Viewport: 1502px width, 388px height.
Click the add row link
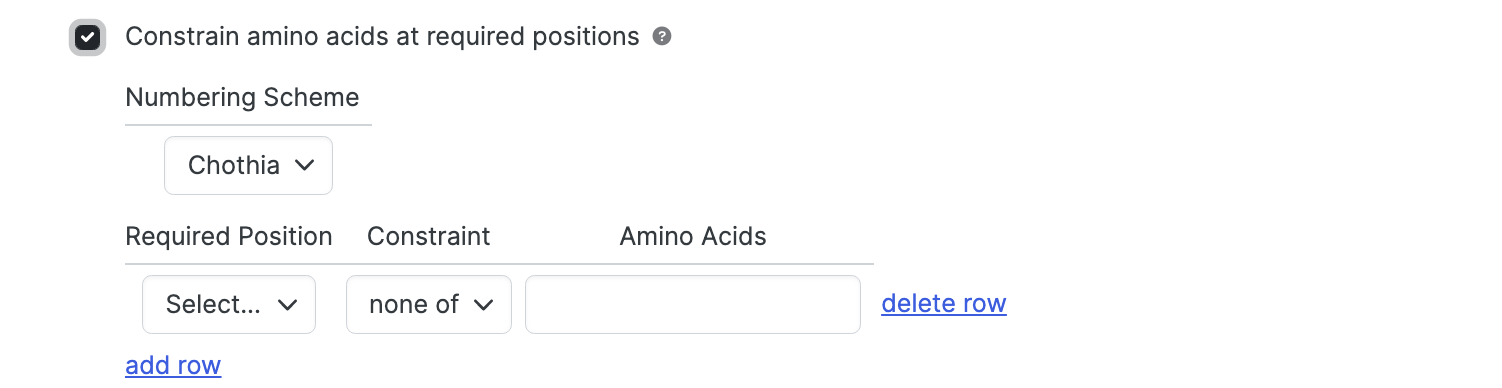pos(173,365)
